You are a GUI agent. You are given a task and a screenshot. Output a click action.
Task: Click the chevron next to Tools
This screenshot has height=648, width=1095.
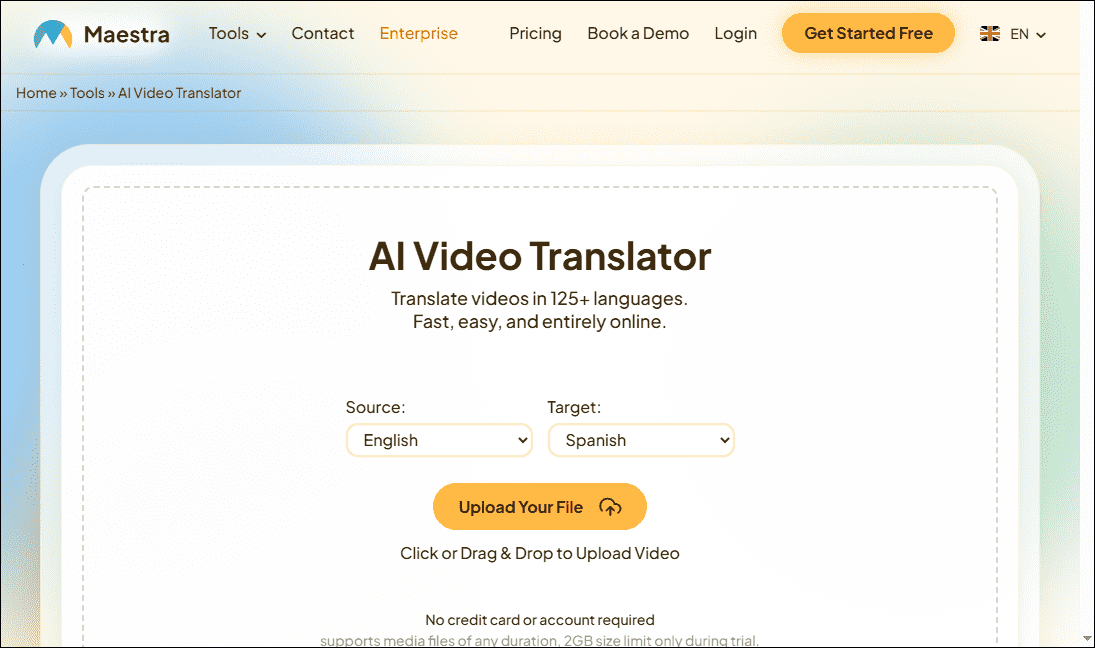264,34
